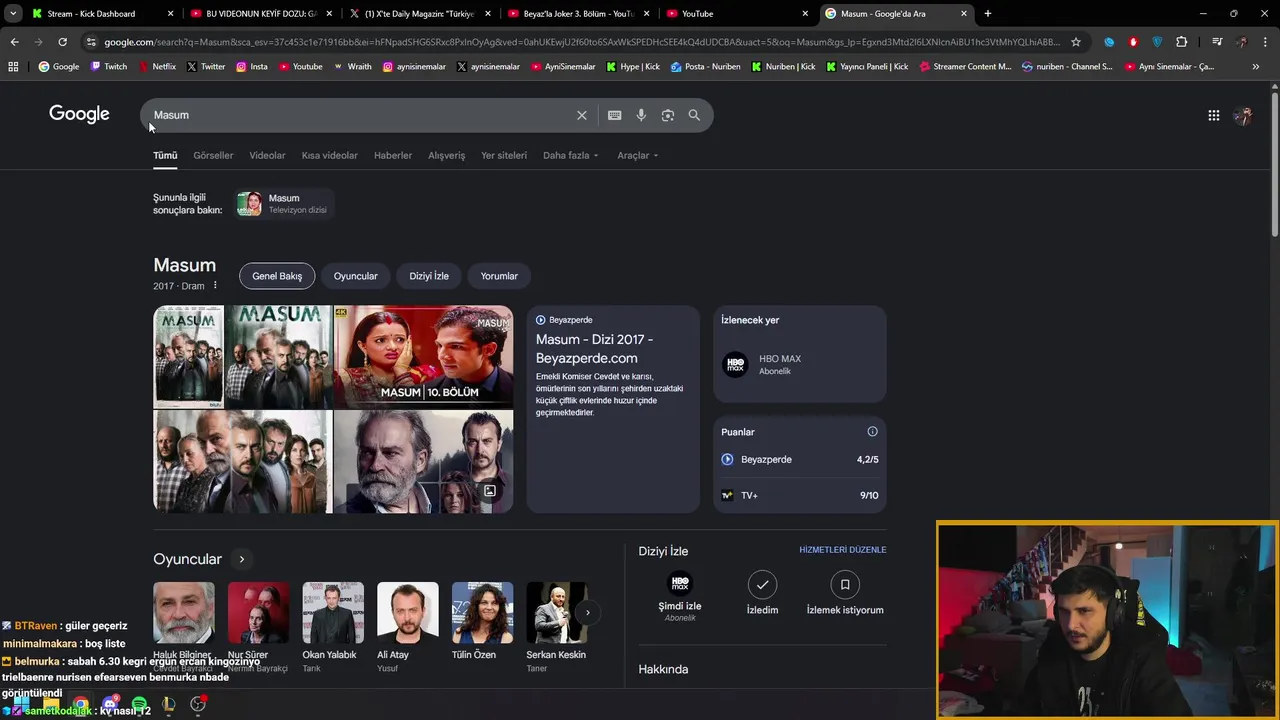Expand the Oyuncular section arrow
1280x720 pixels.
(x=241, y=559)
